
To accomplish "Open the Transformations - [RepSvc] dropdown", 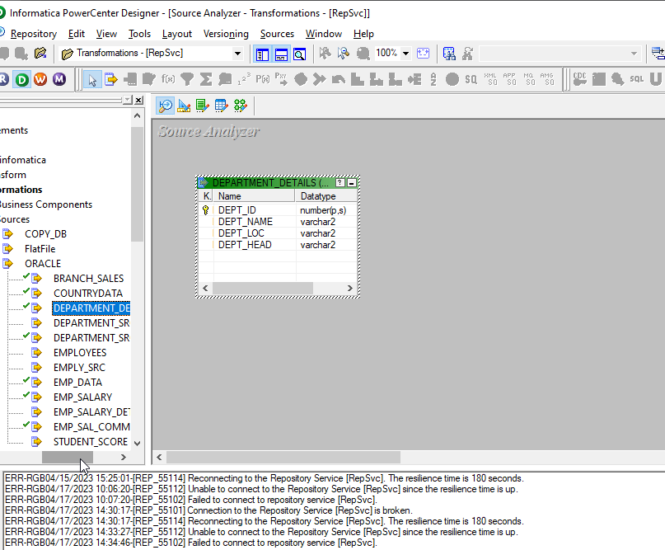I will pos(237,53).
